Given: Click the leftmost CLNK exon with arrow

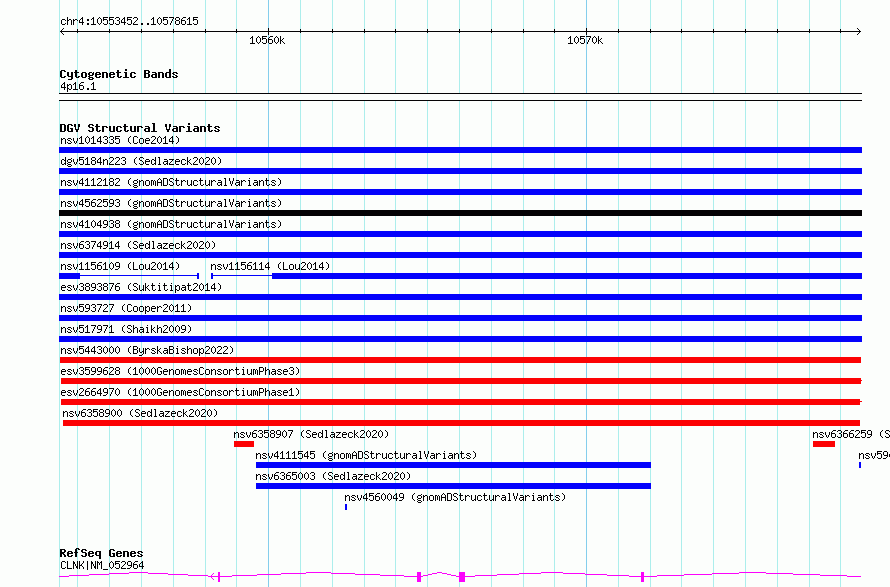Looking at the screenshot, I should tap(215, 577).
